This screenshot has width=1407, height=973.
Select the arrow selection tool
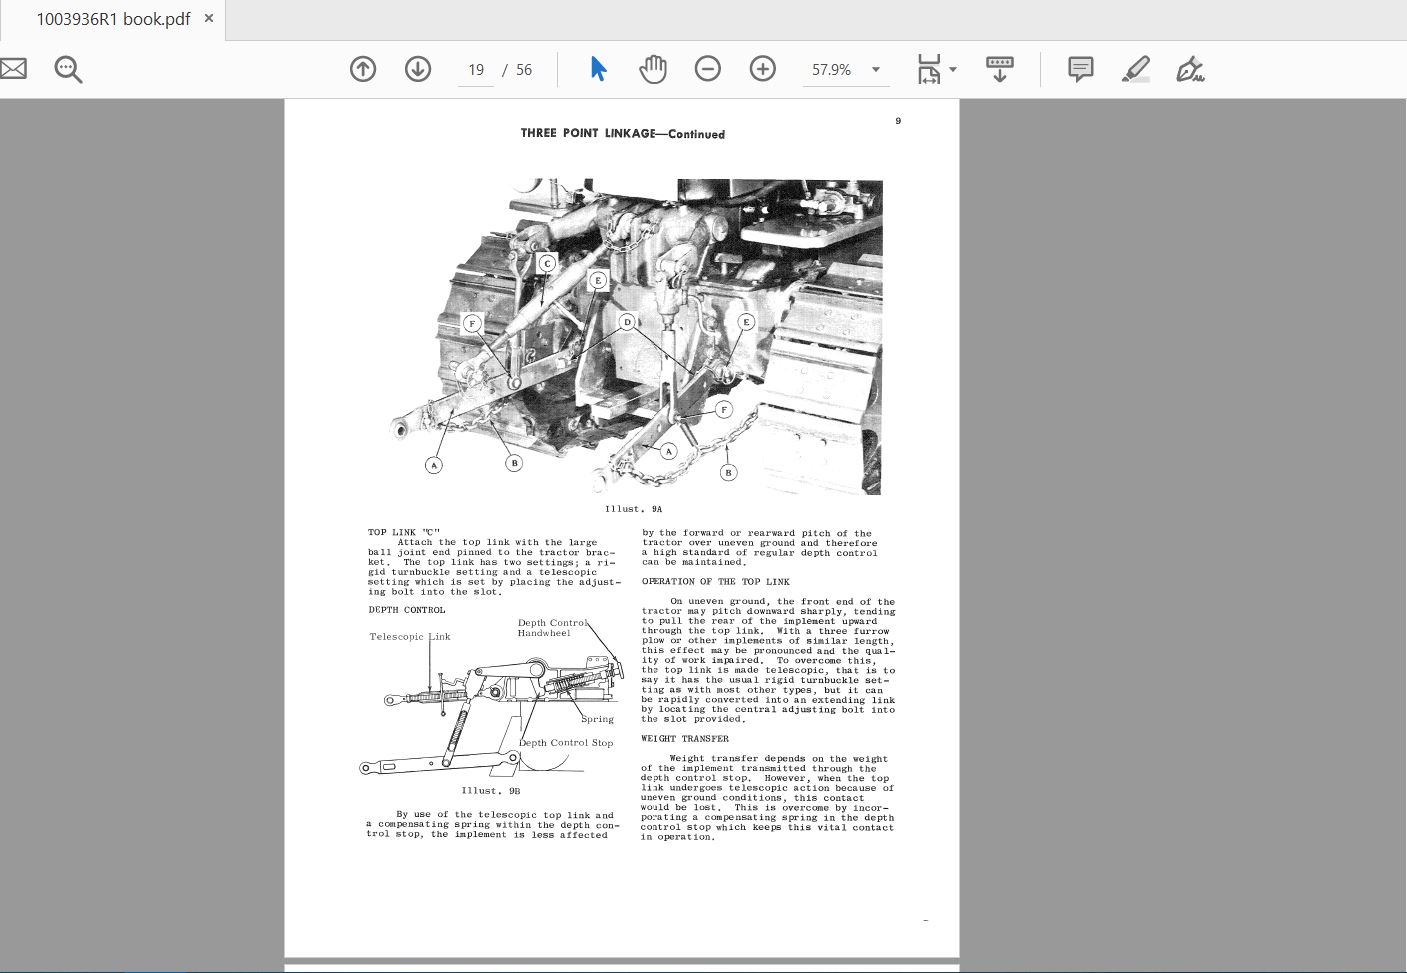click(598, 69)
